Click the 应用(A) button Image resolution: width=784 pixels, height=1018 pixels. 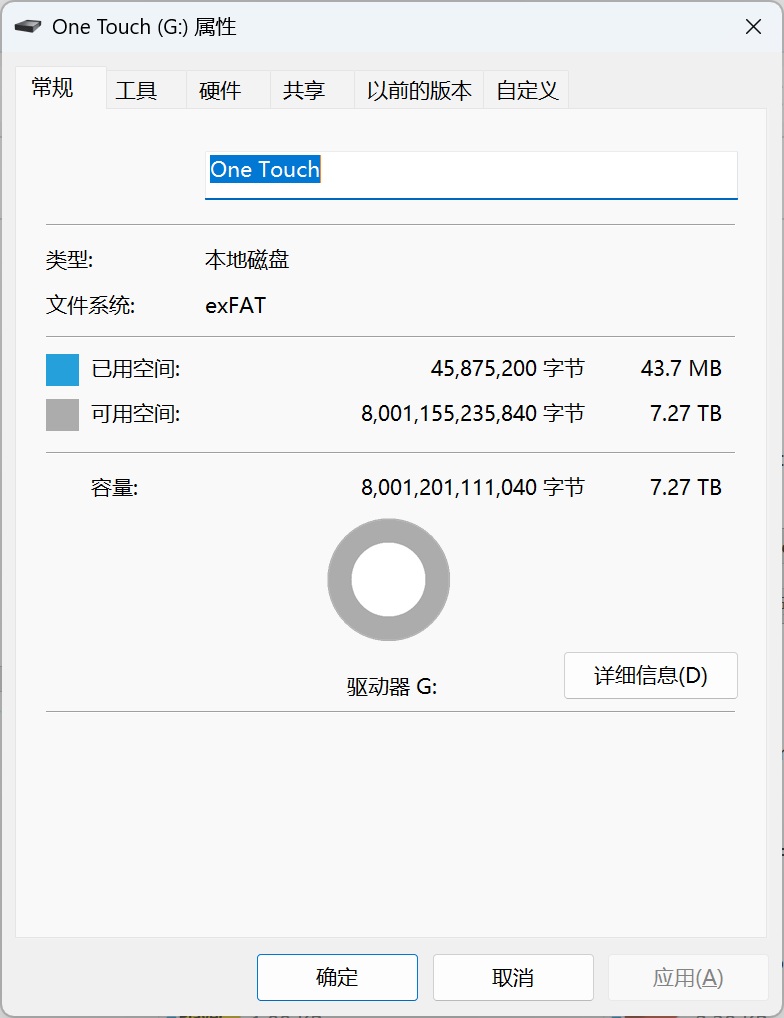pyautogui.click(x=688, y=977)
